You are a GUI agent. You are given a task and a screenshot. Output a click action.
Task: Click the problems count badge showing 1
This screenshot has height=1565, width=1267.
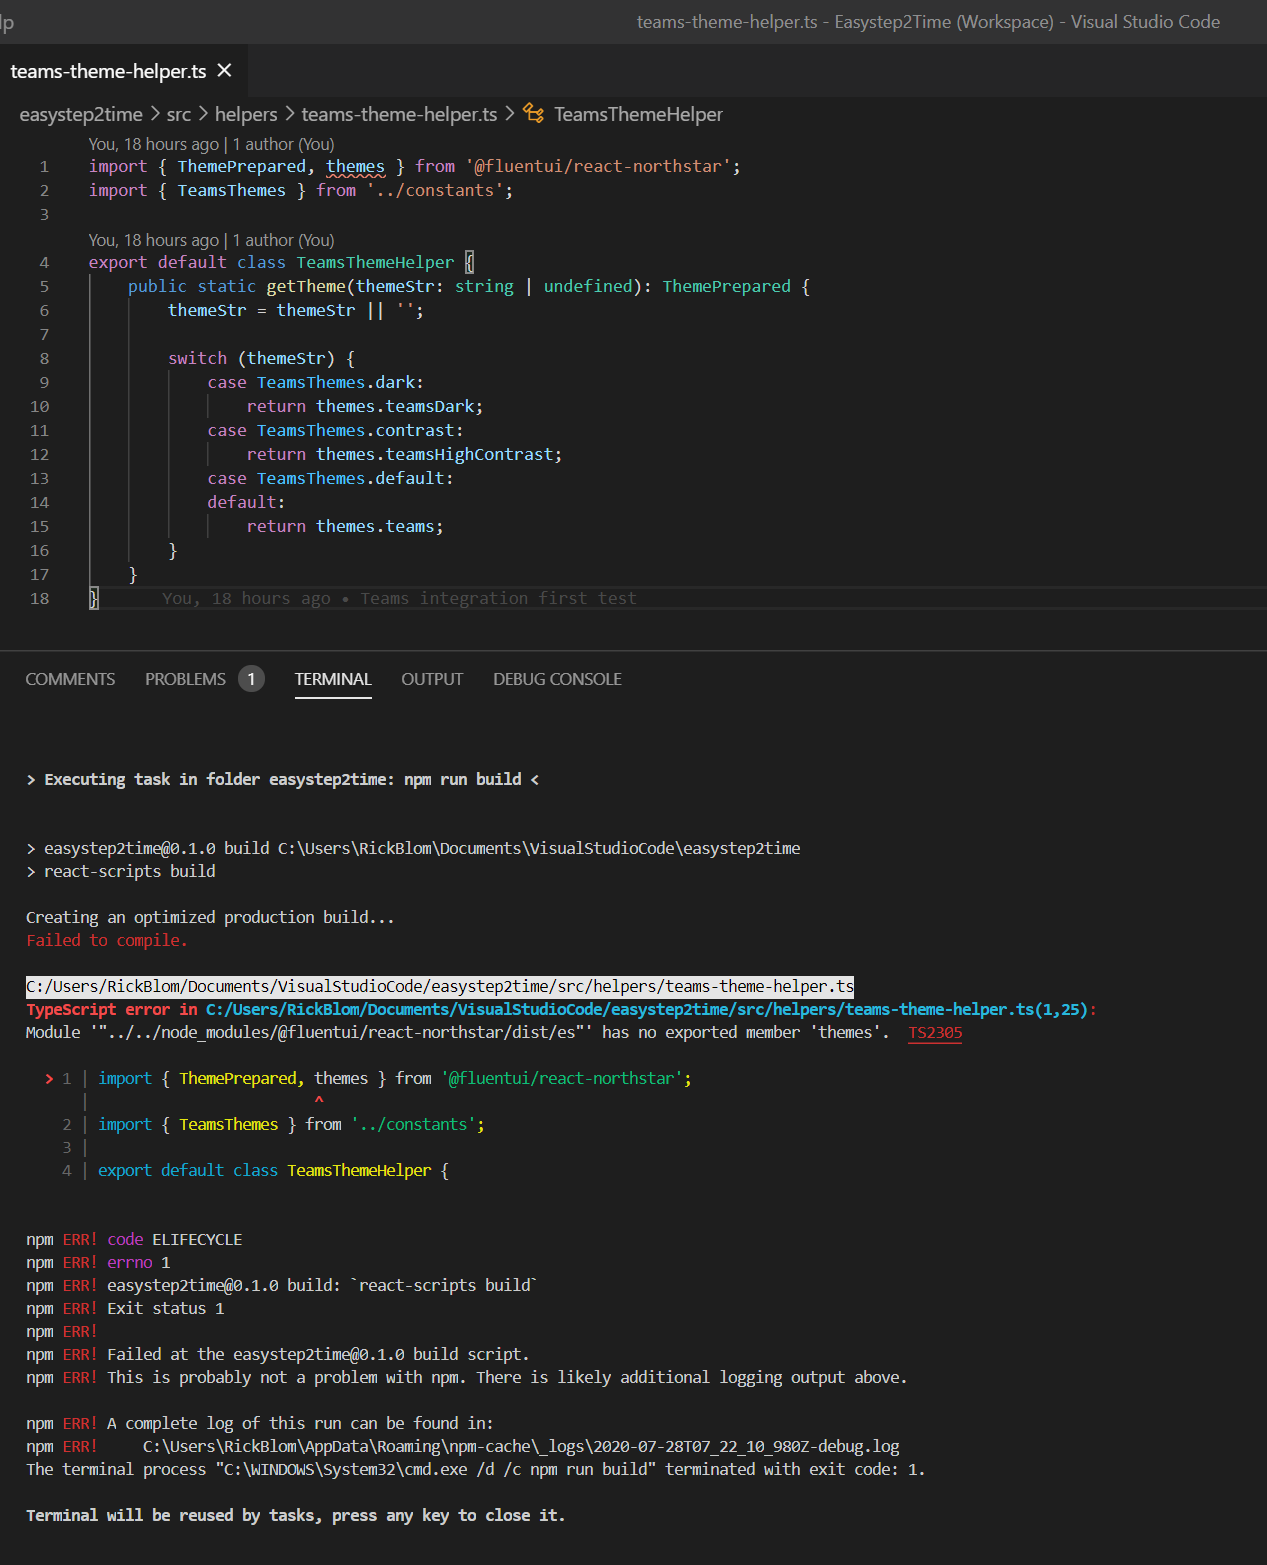click(251, 679)
